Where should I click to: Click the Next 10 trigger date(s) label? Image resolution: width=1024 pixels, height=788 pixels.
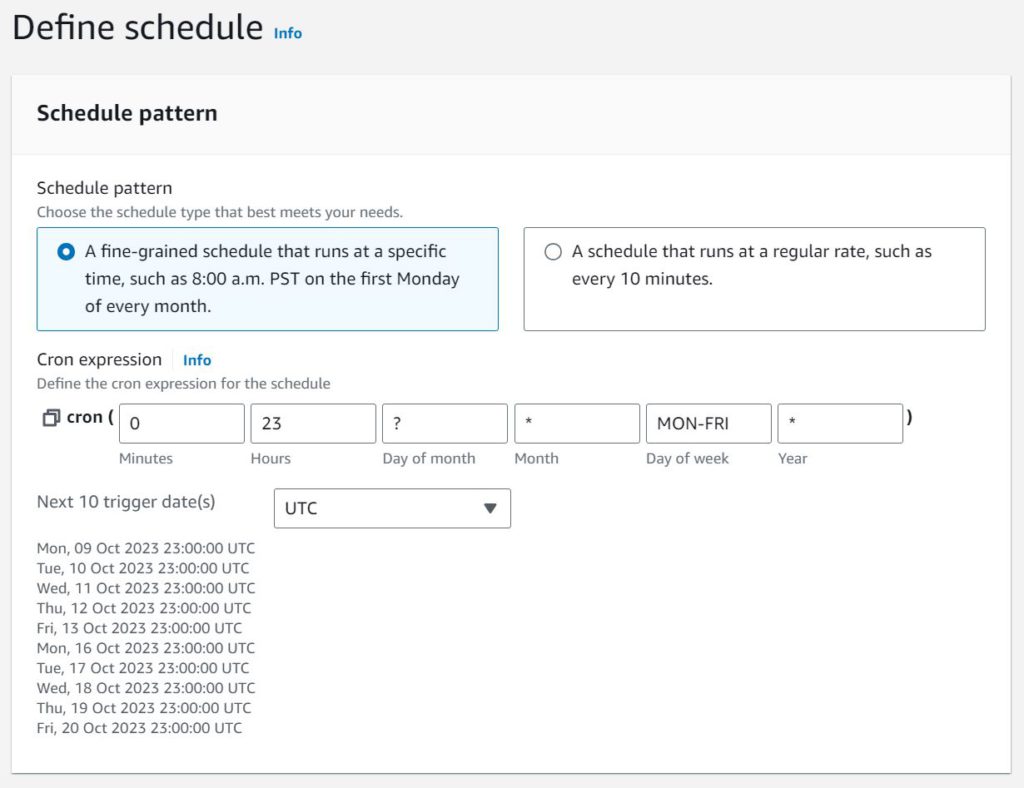tap(126, 502)
